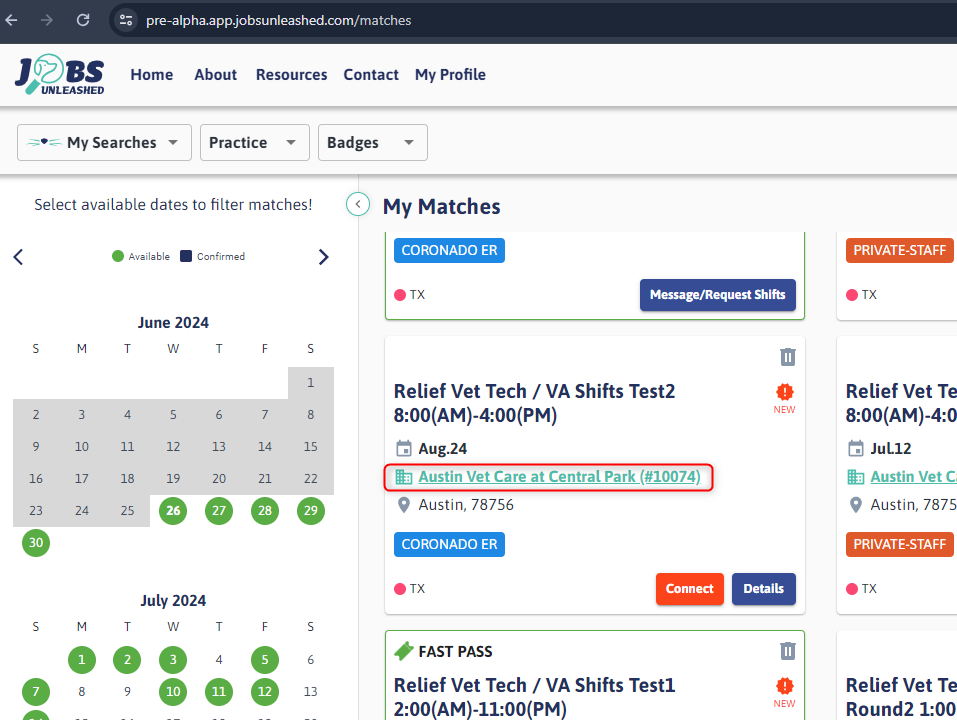957x720 pixels.
Task: Click the Jul.12 date text
Action: (891, 448)
